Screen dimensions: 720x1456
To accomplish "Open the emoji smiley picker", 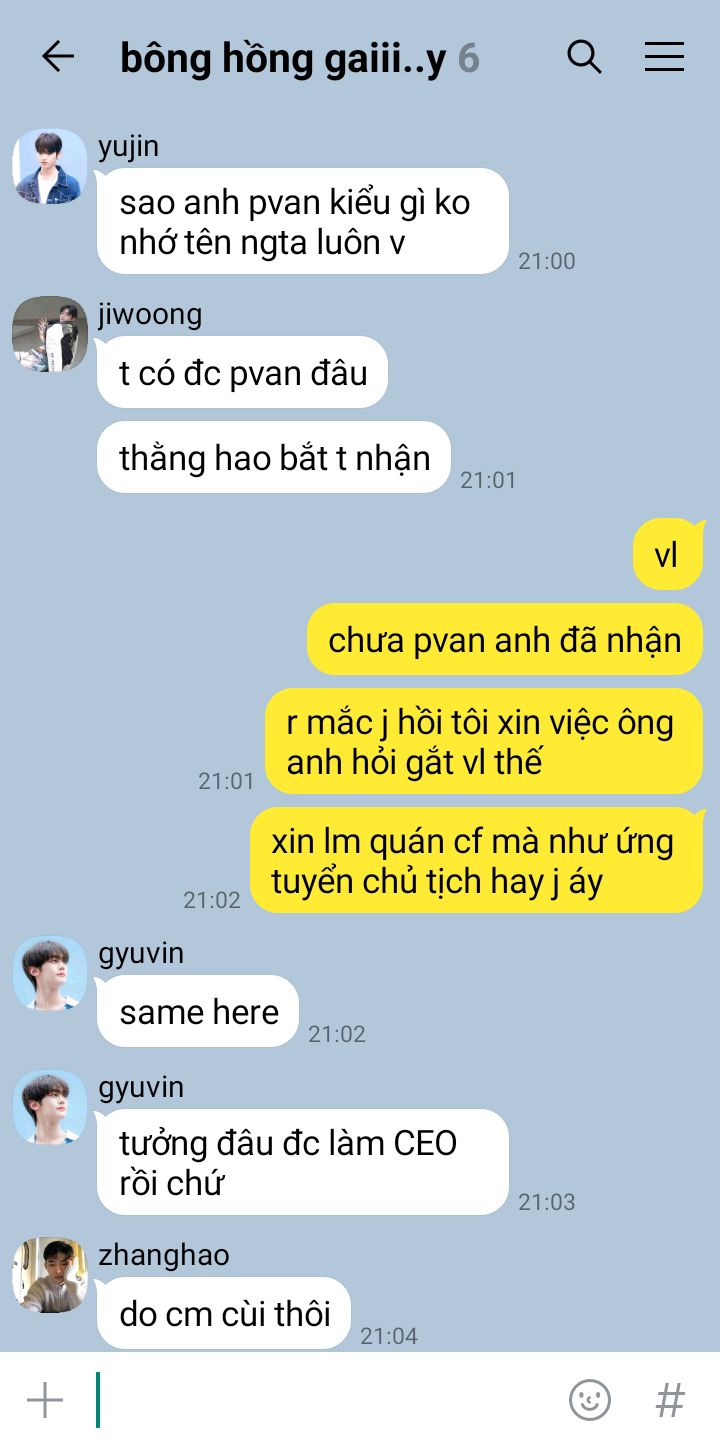I will pyautogui.click(x=590, y=1400).
